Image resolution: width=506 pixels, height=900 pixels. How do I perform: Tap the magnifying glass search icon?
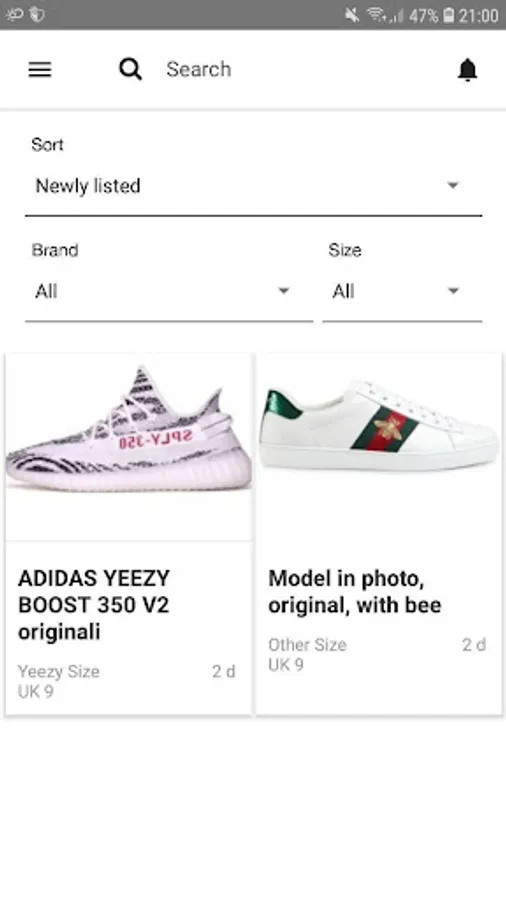[x=130, y=69]
